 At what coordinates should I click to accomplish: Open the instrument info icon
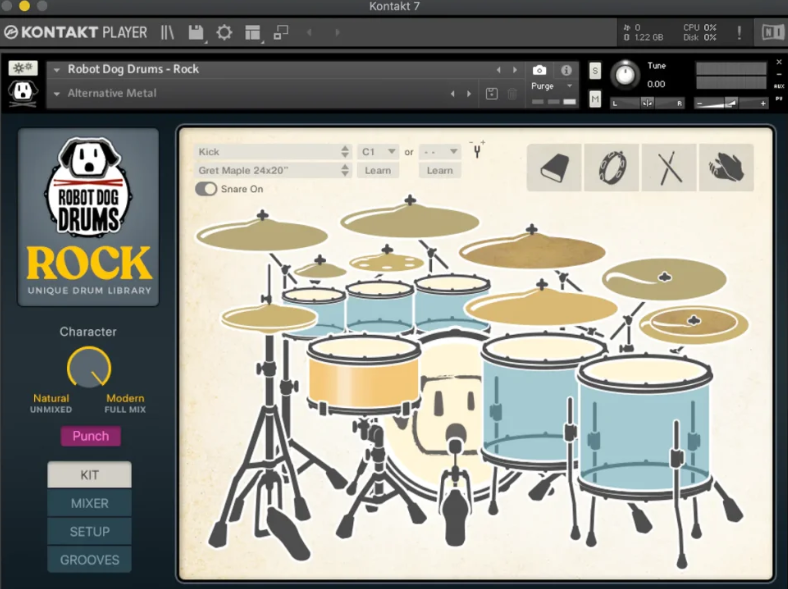[566, 70]
